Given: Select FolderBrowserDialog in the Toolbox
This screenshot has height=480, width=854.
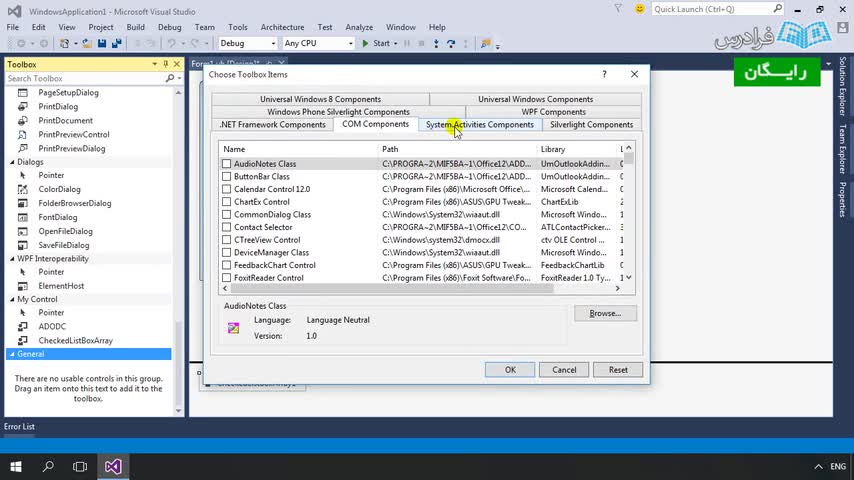Looking at the screenshot, I should [75, 203].
